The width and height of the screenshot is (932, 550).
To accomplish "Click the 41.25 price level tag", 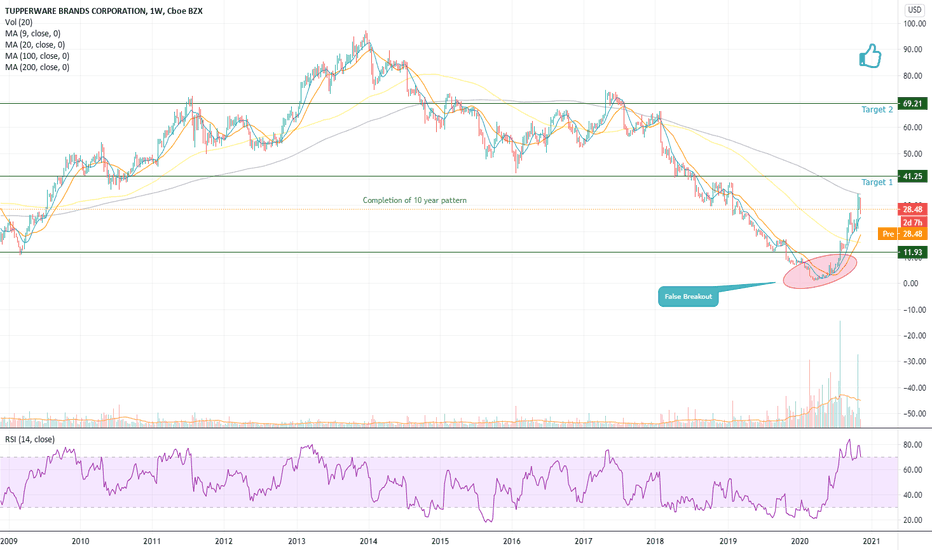I will (912, 177).
